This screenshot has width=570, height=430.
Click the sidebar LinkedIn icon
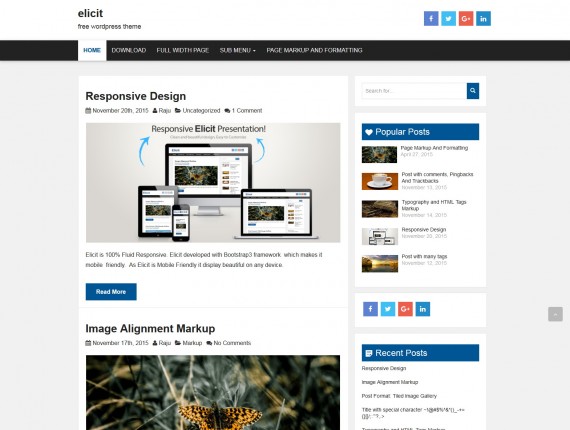[x=422, y=309]
